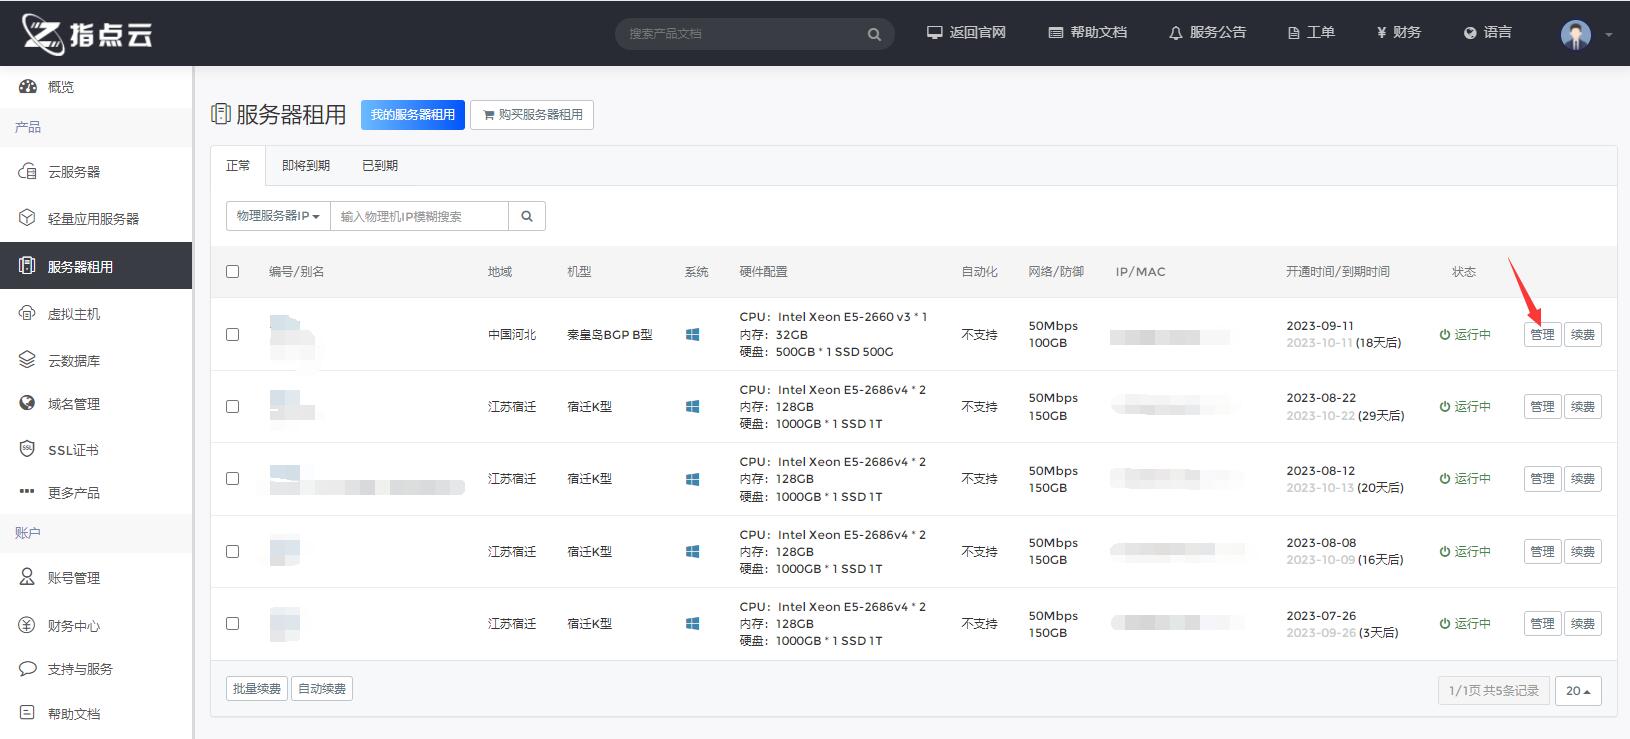This screenshot has height=739, width=1630.
Task: Click 购买服务器租用 button
Action: click(532, 115)
